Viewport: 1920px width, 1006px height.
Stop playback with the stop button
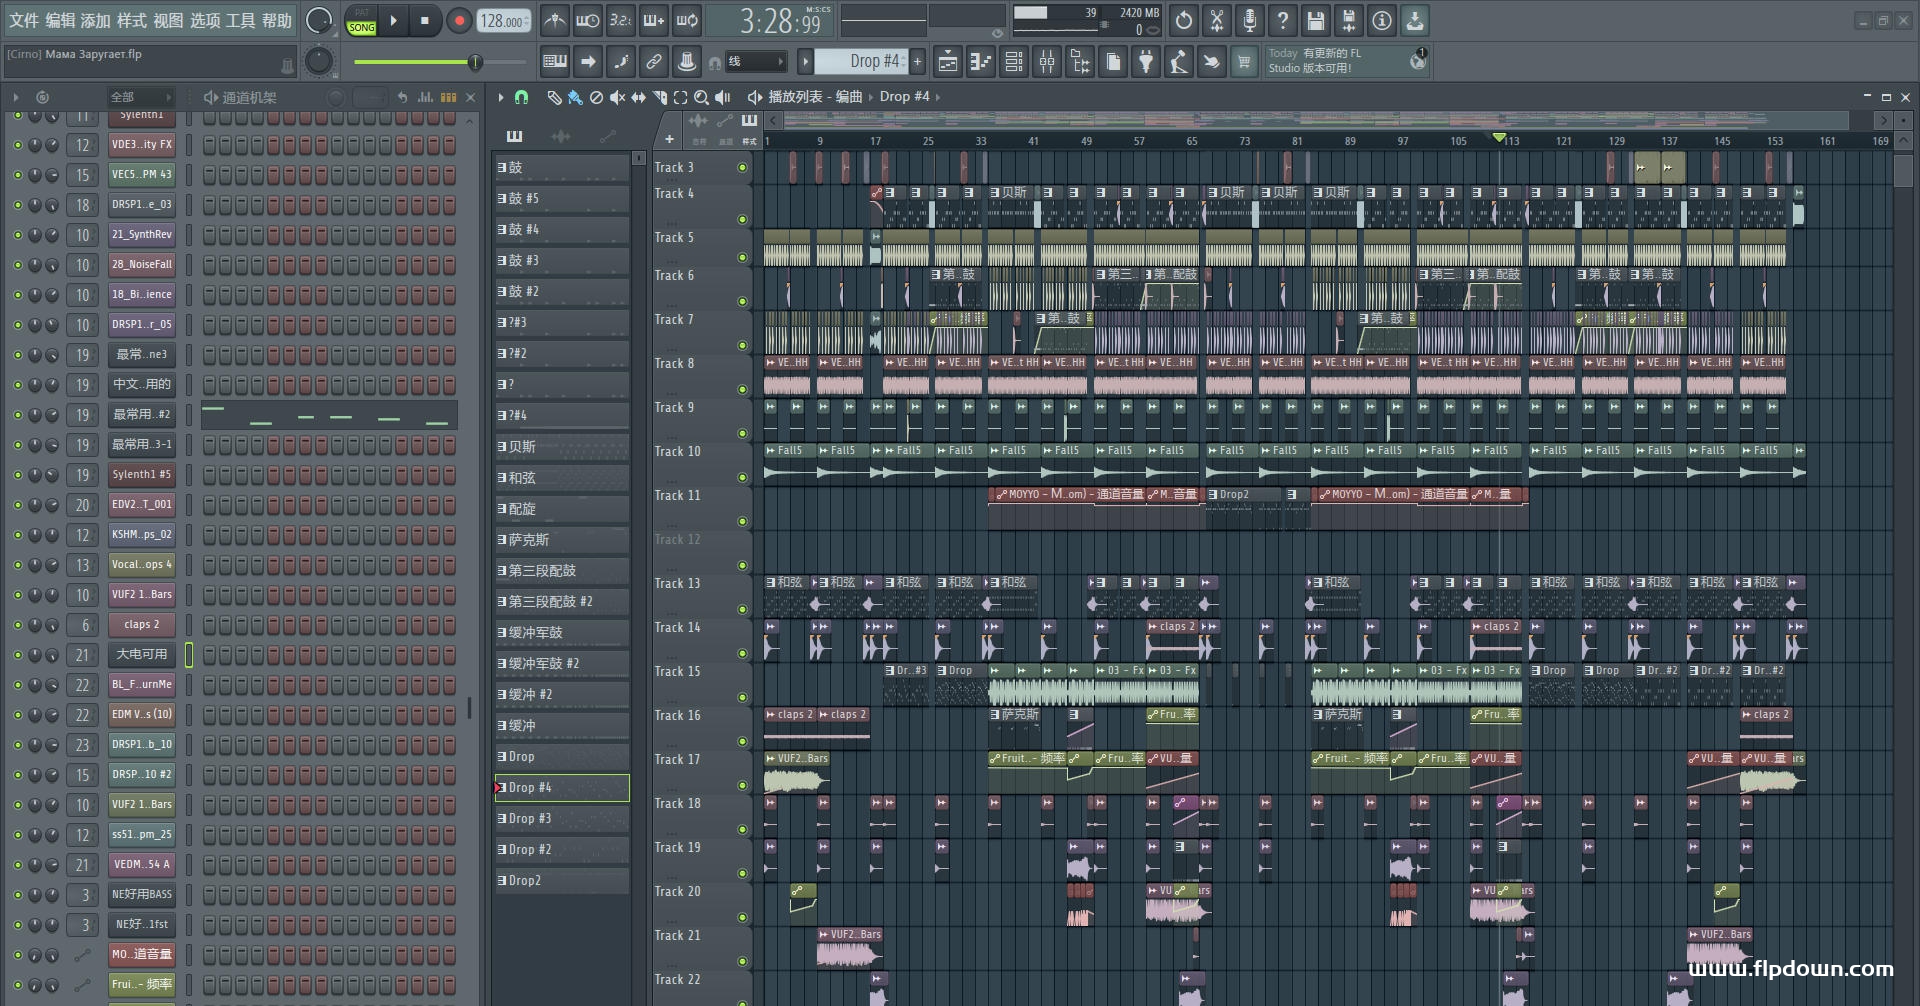[x=425, y=20]
